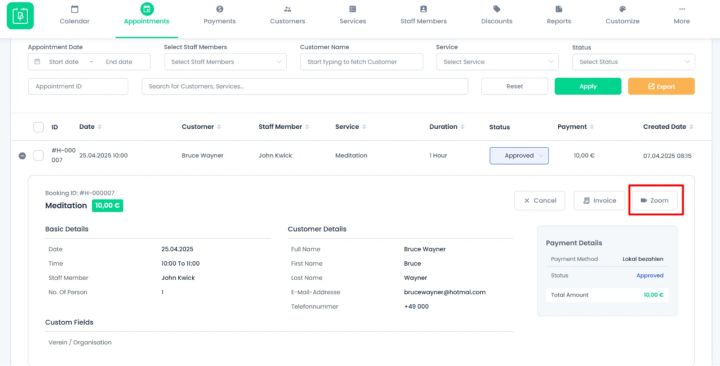Image resolution: width=720 pixels, height=366 pixels.
Task: Click the 07.04.2025 08:15 created date
Action: click(667, 156)
